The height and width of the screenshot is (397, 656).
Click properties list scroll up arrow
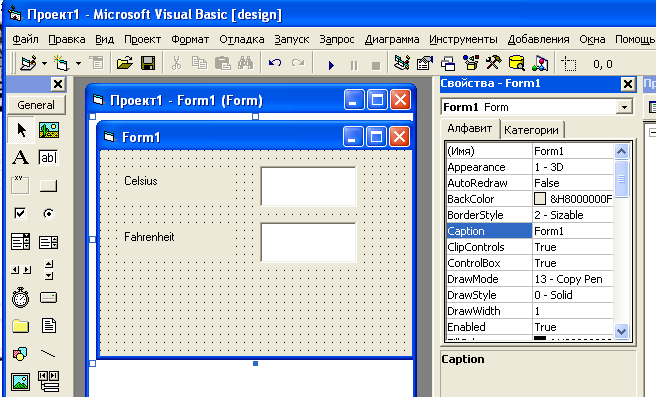(622, 151)
